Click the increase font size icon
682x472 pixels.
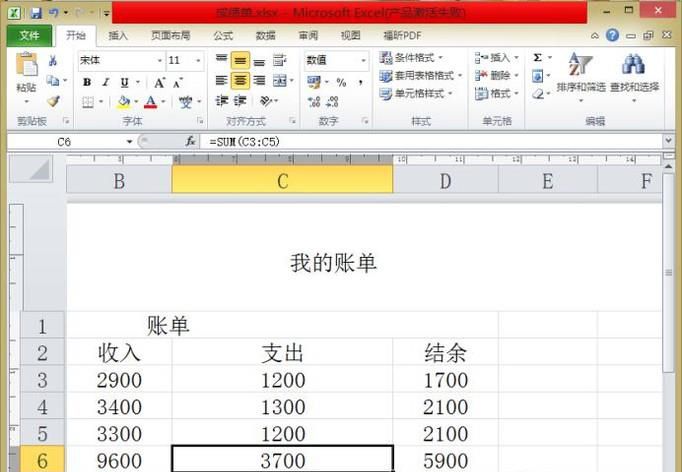pos(158,82)
